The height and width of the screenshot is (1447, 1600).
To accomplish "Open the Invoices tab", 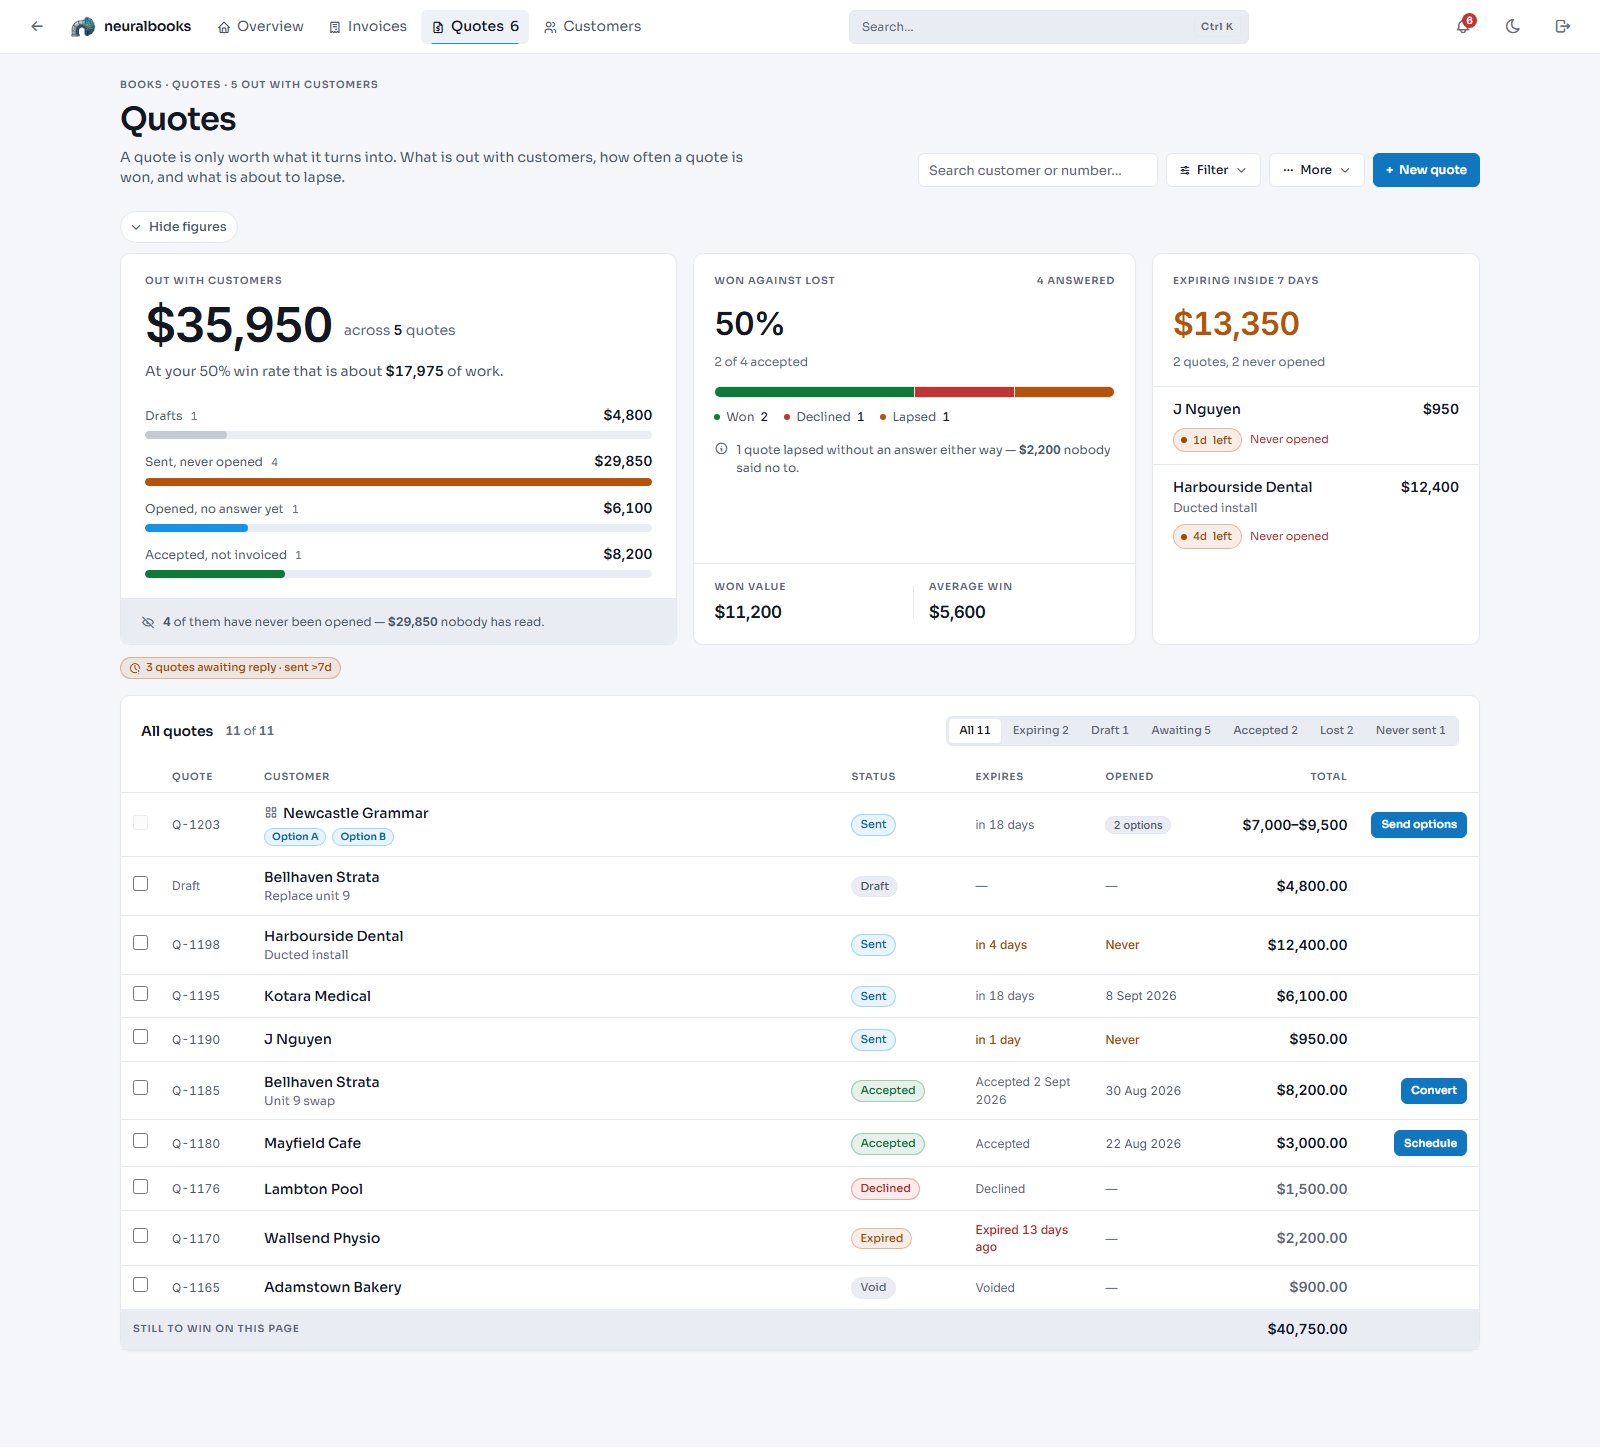I will (368, 26).
